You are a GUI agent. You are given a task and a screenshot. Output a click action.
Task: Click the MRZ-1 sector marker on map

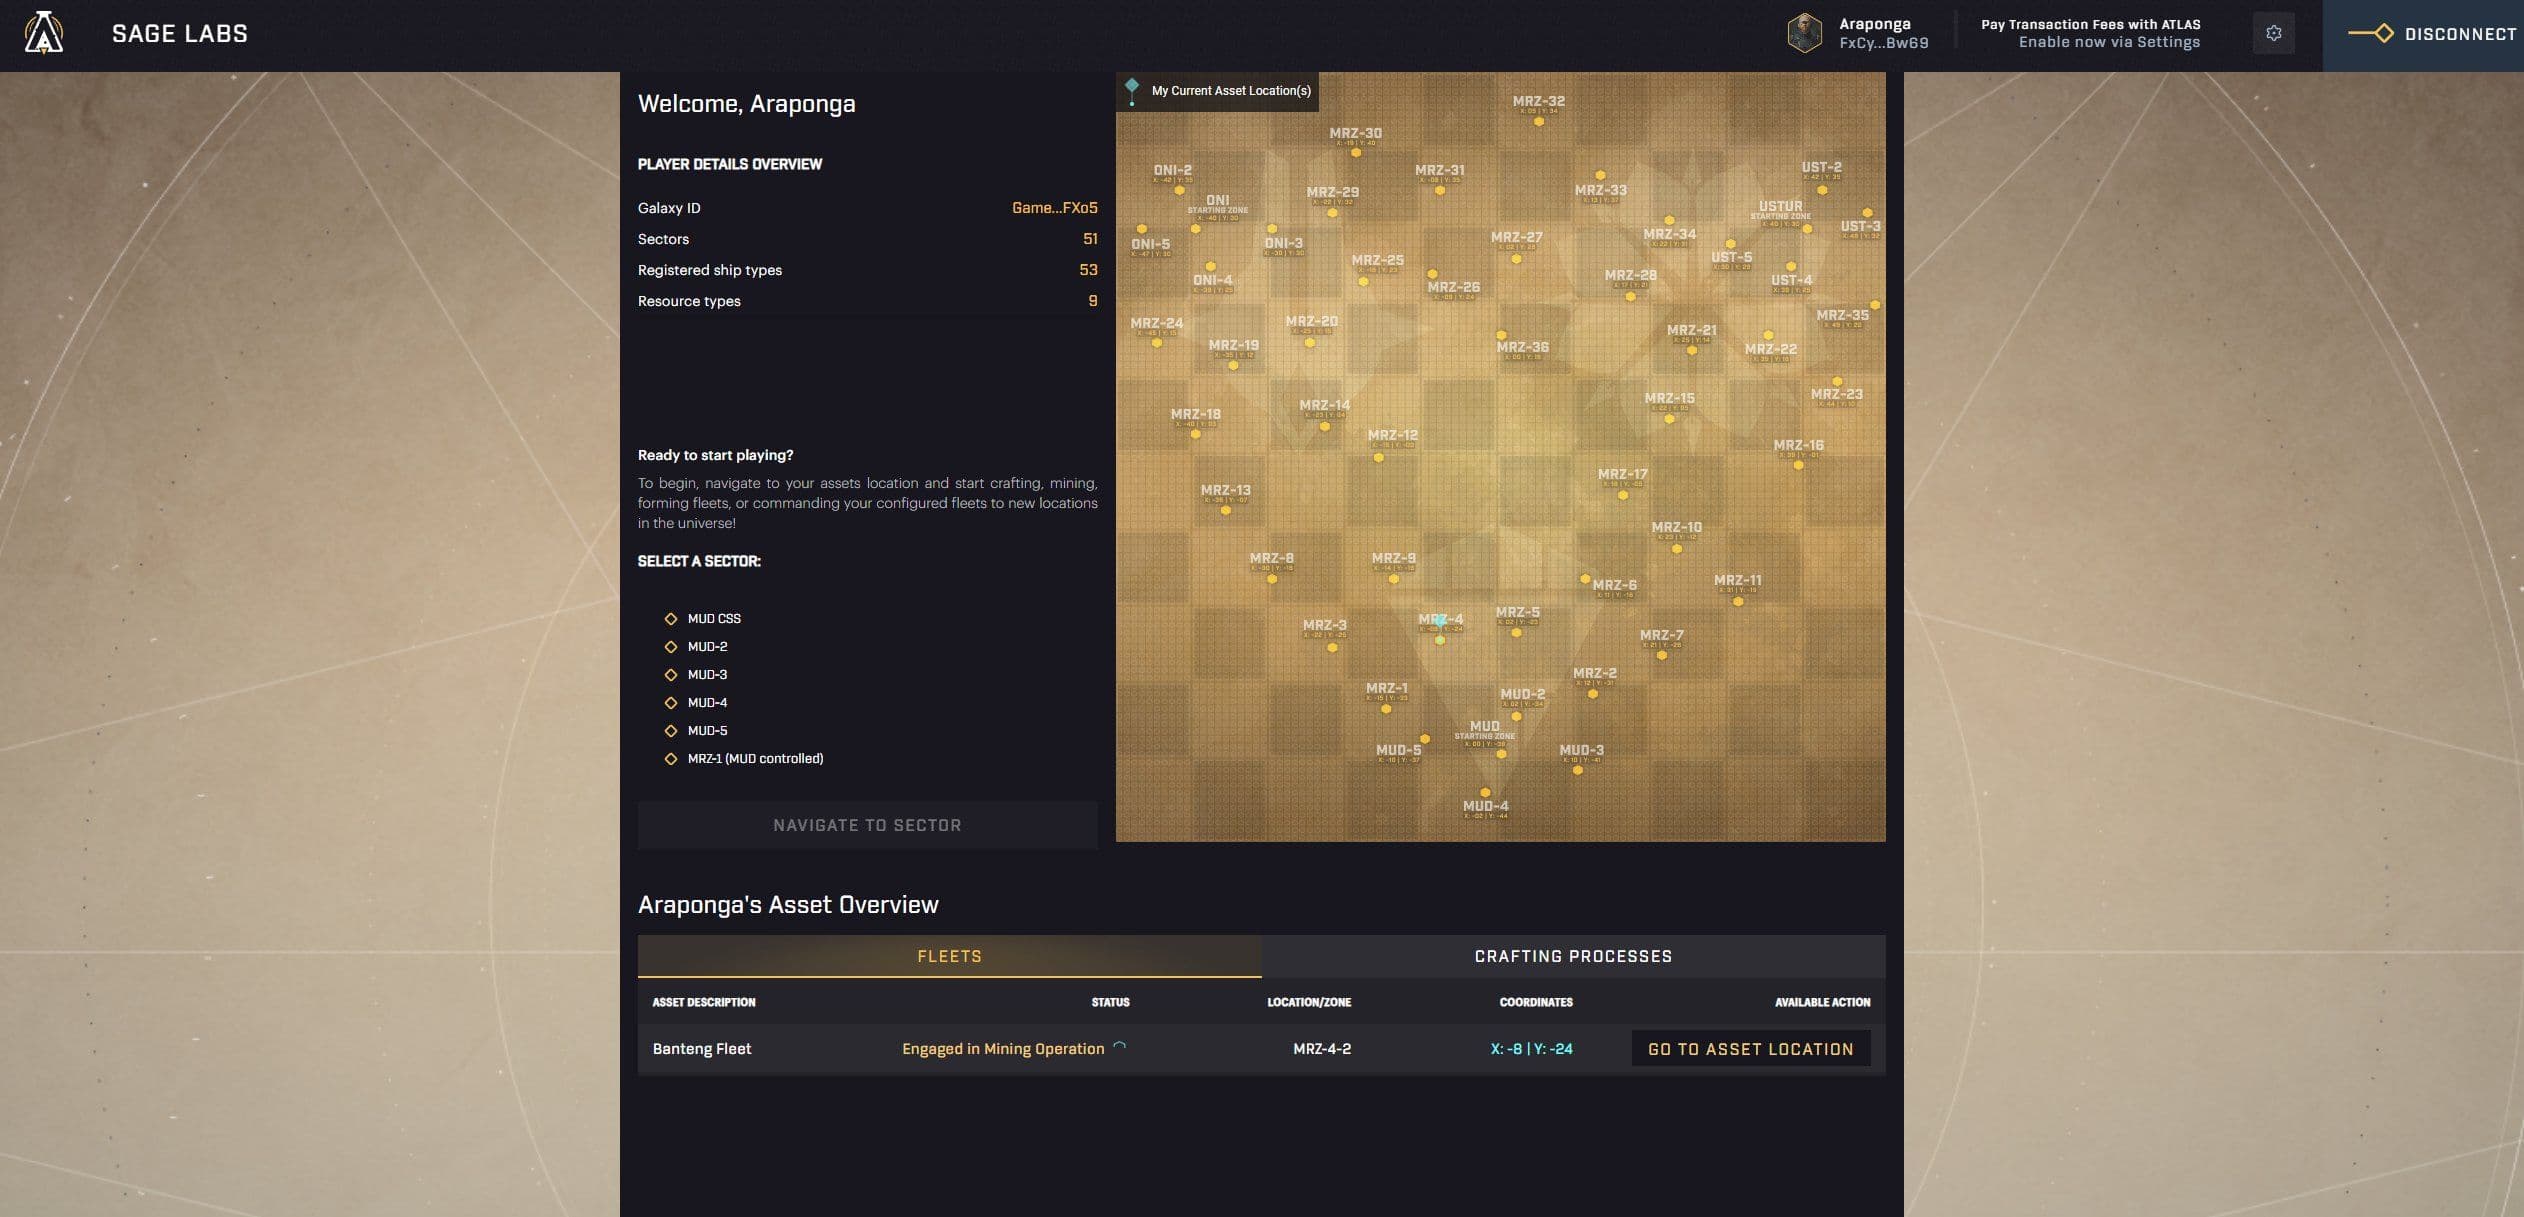point(1386,709)
